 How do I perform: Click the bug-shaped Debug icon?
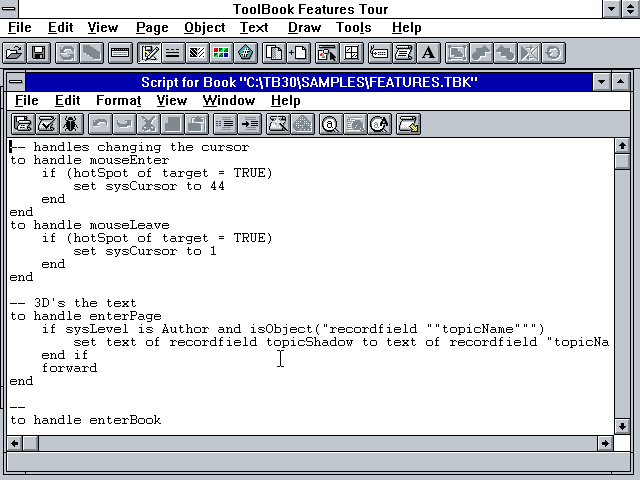(71, 124)
